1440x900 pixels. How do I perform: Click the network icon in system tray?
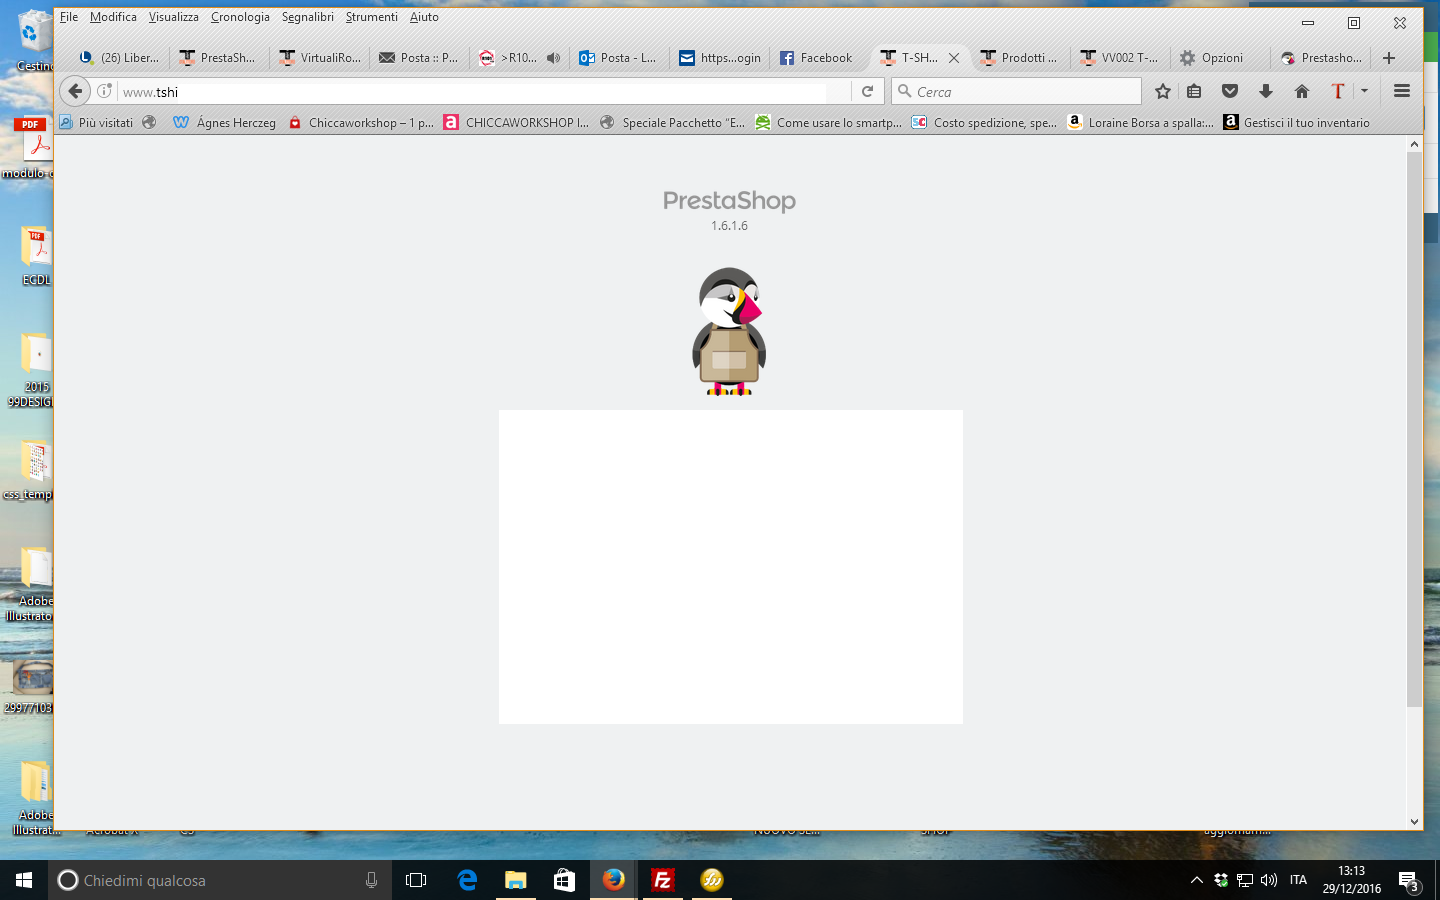point(1245,880)
